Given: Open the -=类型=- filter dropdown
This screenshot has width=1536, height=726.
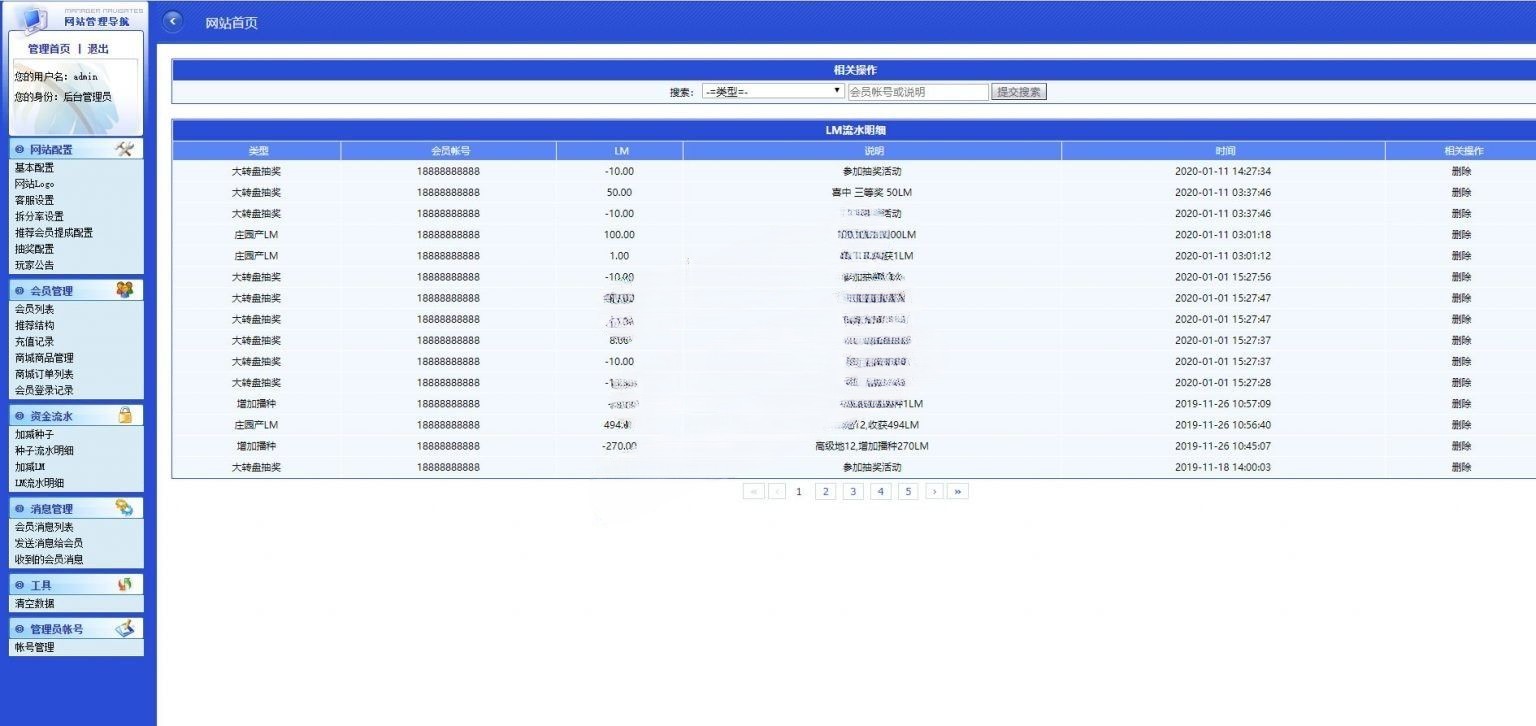Looking at the screenshot, I should point(774,91).
